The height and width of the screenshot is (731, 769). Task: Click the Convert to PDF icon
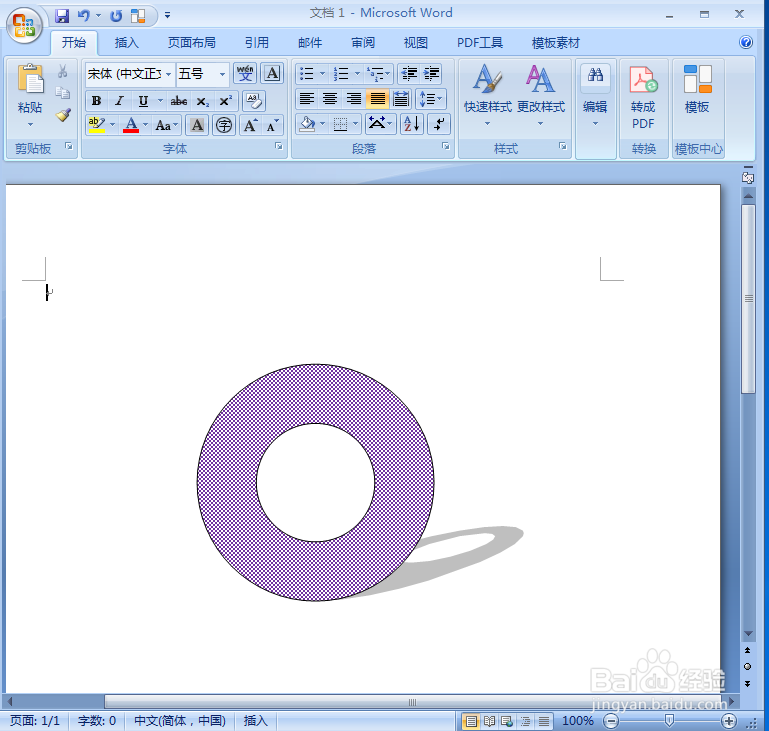pyautogui.click(x=643, y=80)
